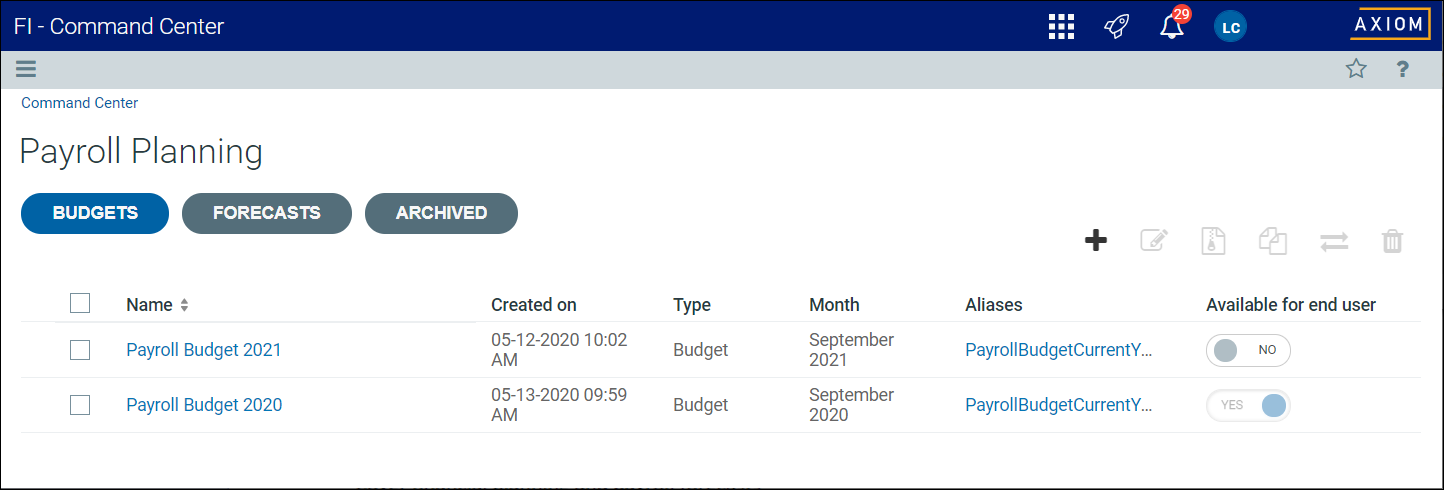Image resolution: width=1444 pixels, height=490 pixels.
Task: Click the September 2021 month cell
Action: point(851,350)
